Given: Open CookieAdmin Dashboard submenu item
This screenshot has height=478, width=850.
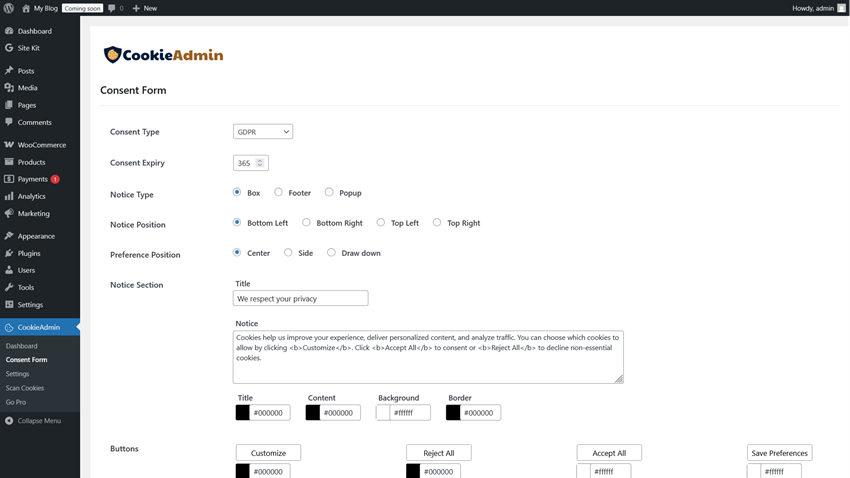Looking at the screenshot, I should 22,346.
